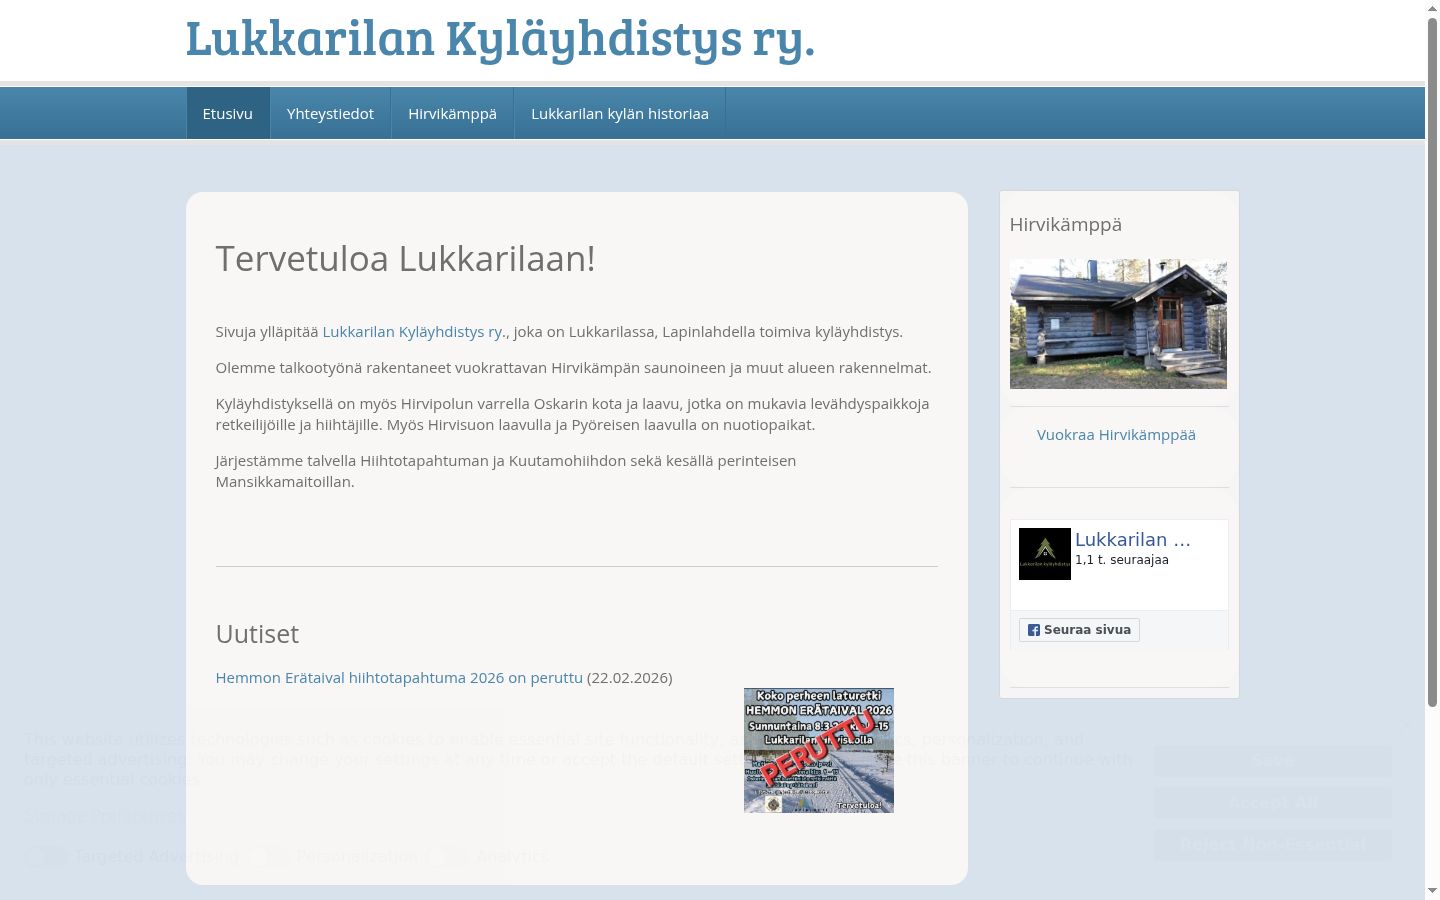Open the Yhteystiedot page

click(x=330, y=113)
